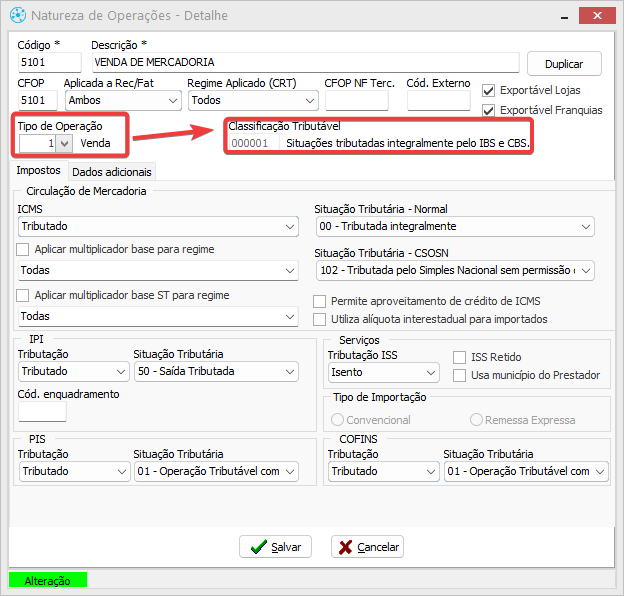Select the Remessa Expressa radio option
Viewport: 624px width, 596px height.
coord(476,420)
